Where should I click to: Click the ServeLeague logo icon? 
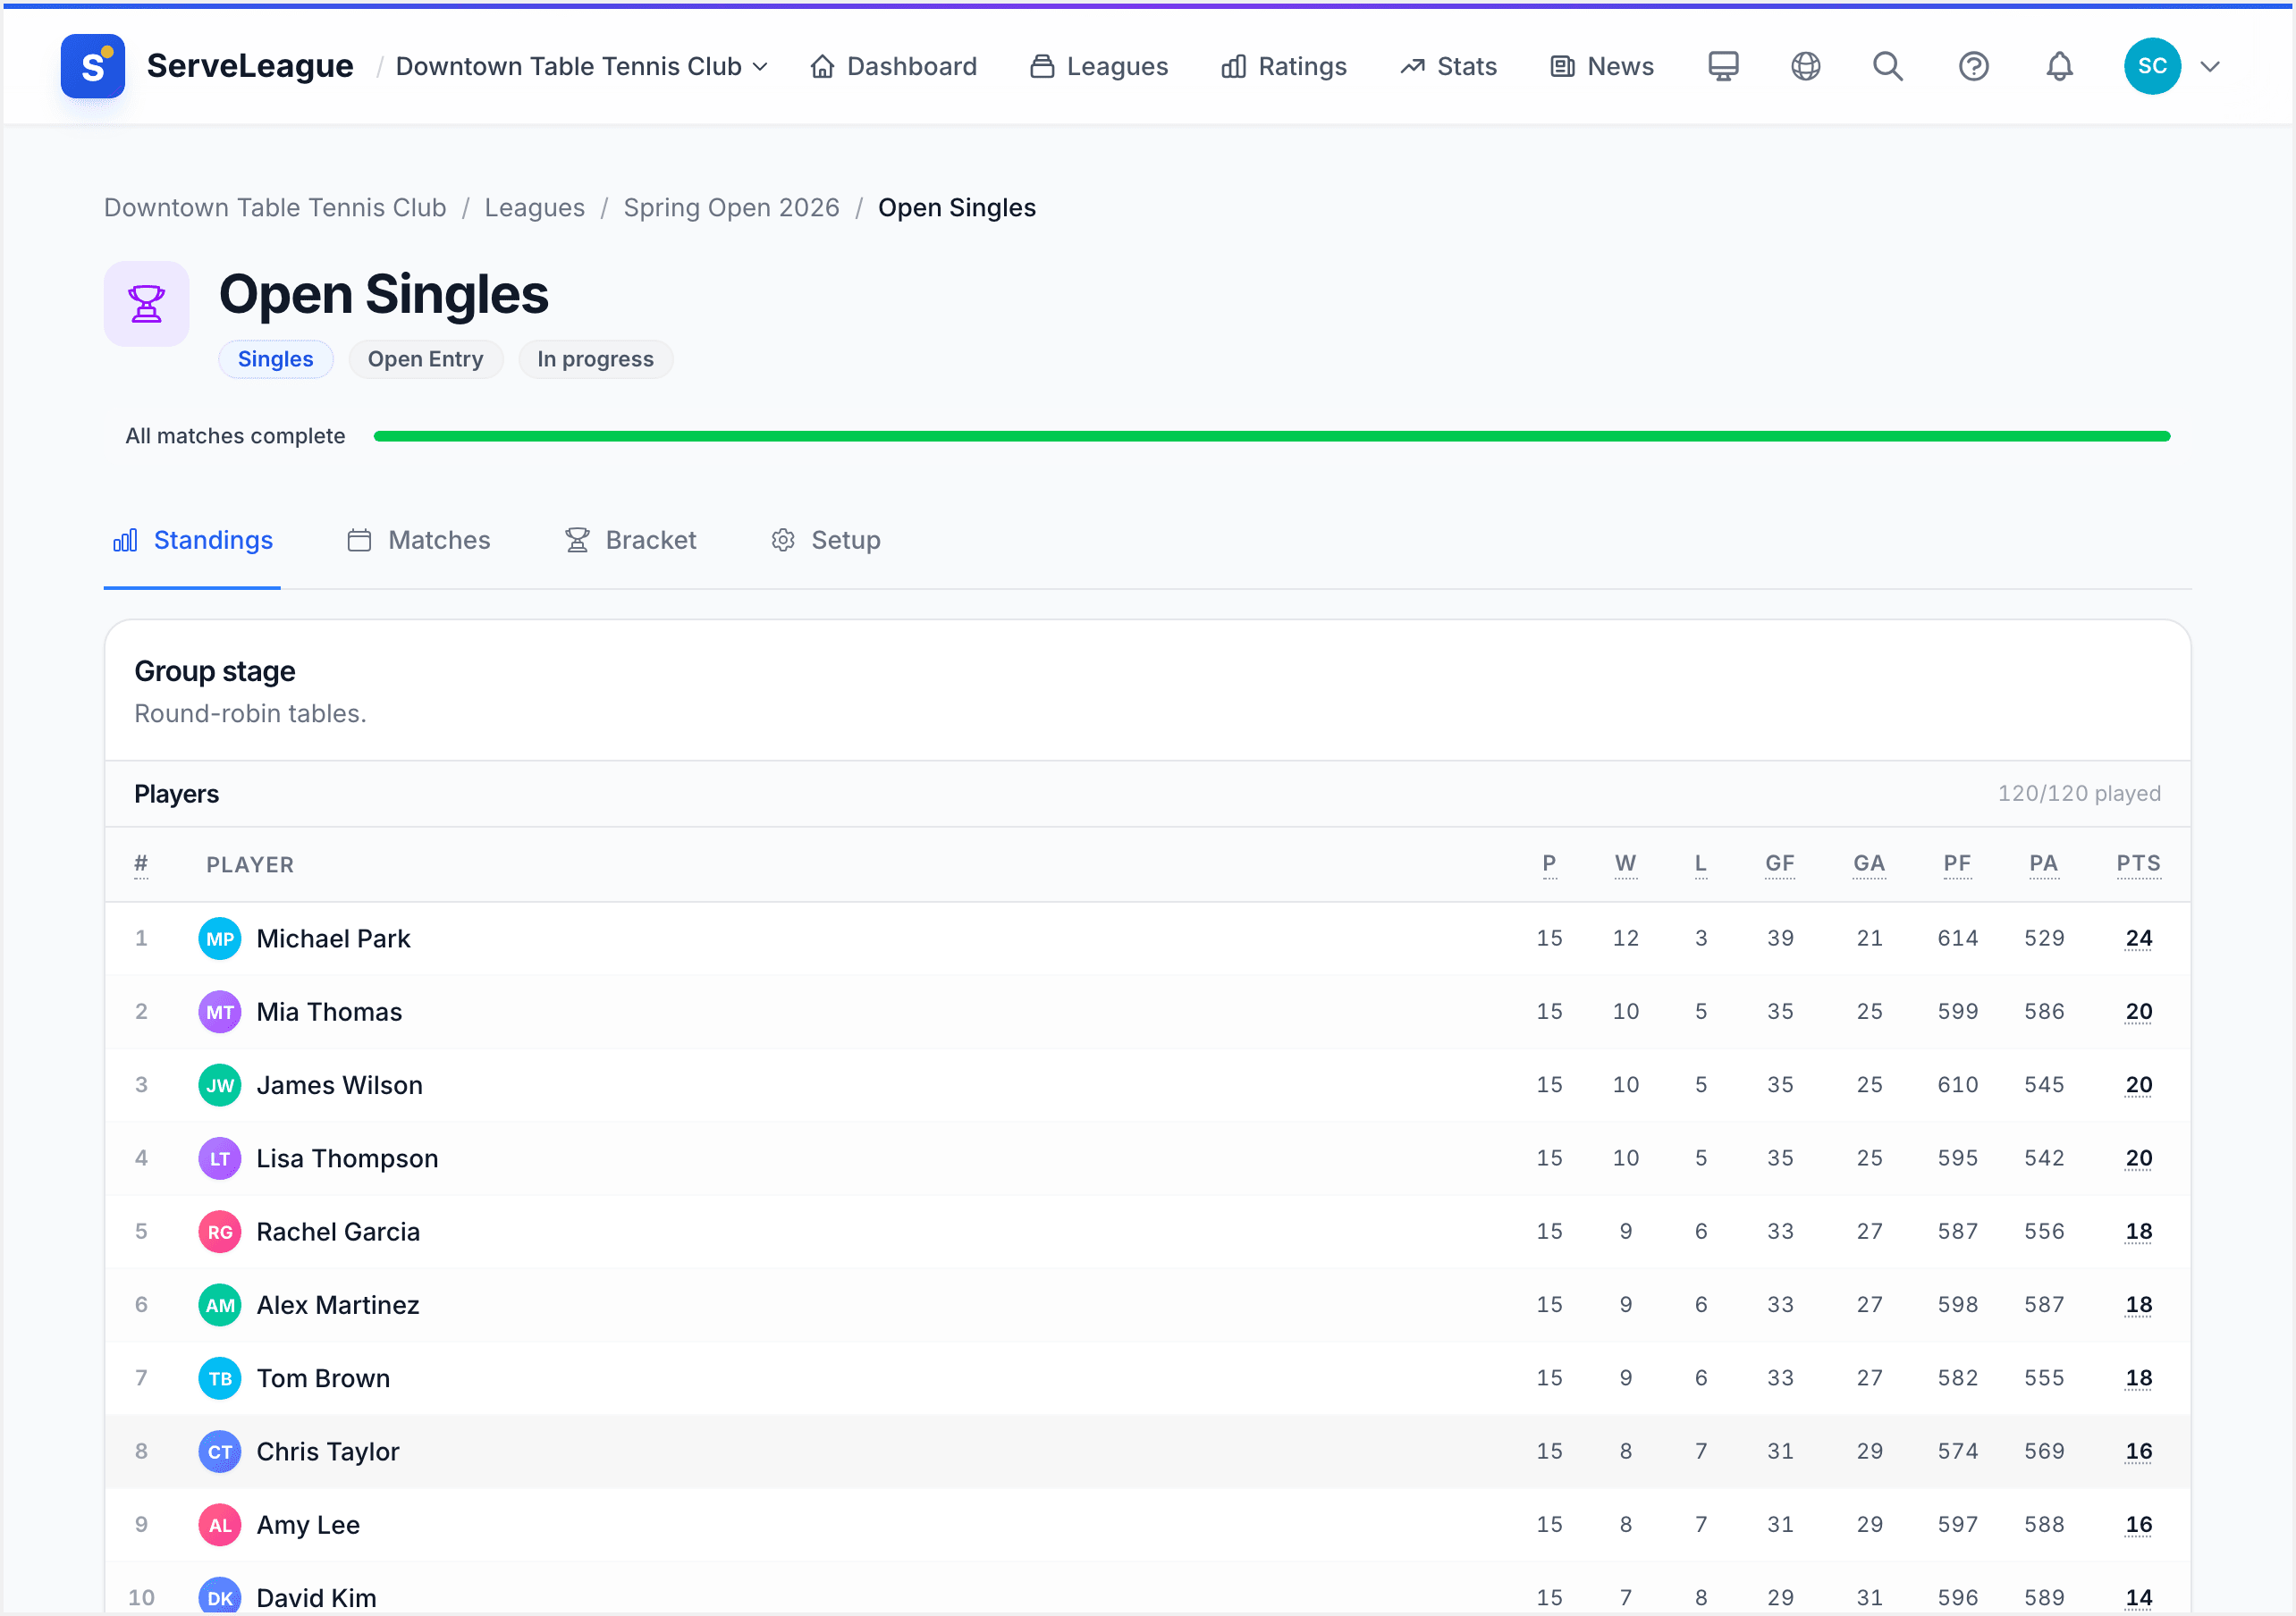[x=92, y=66]
